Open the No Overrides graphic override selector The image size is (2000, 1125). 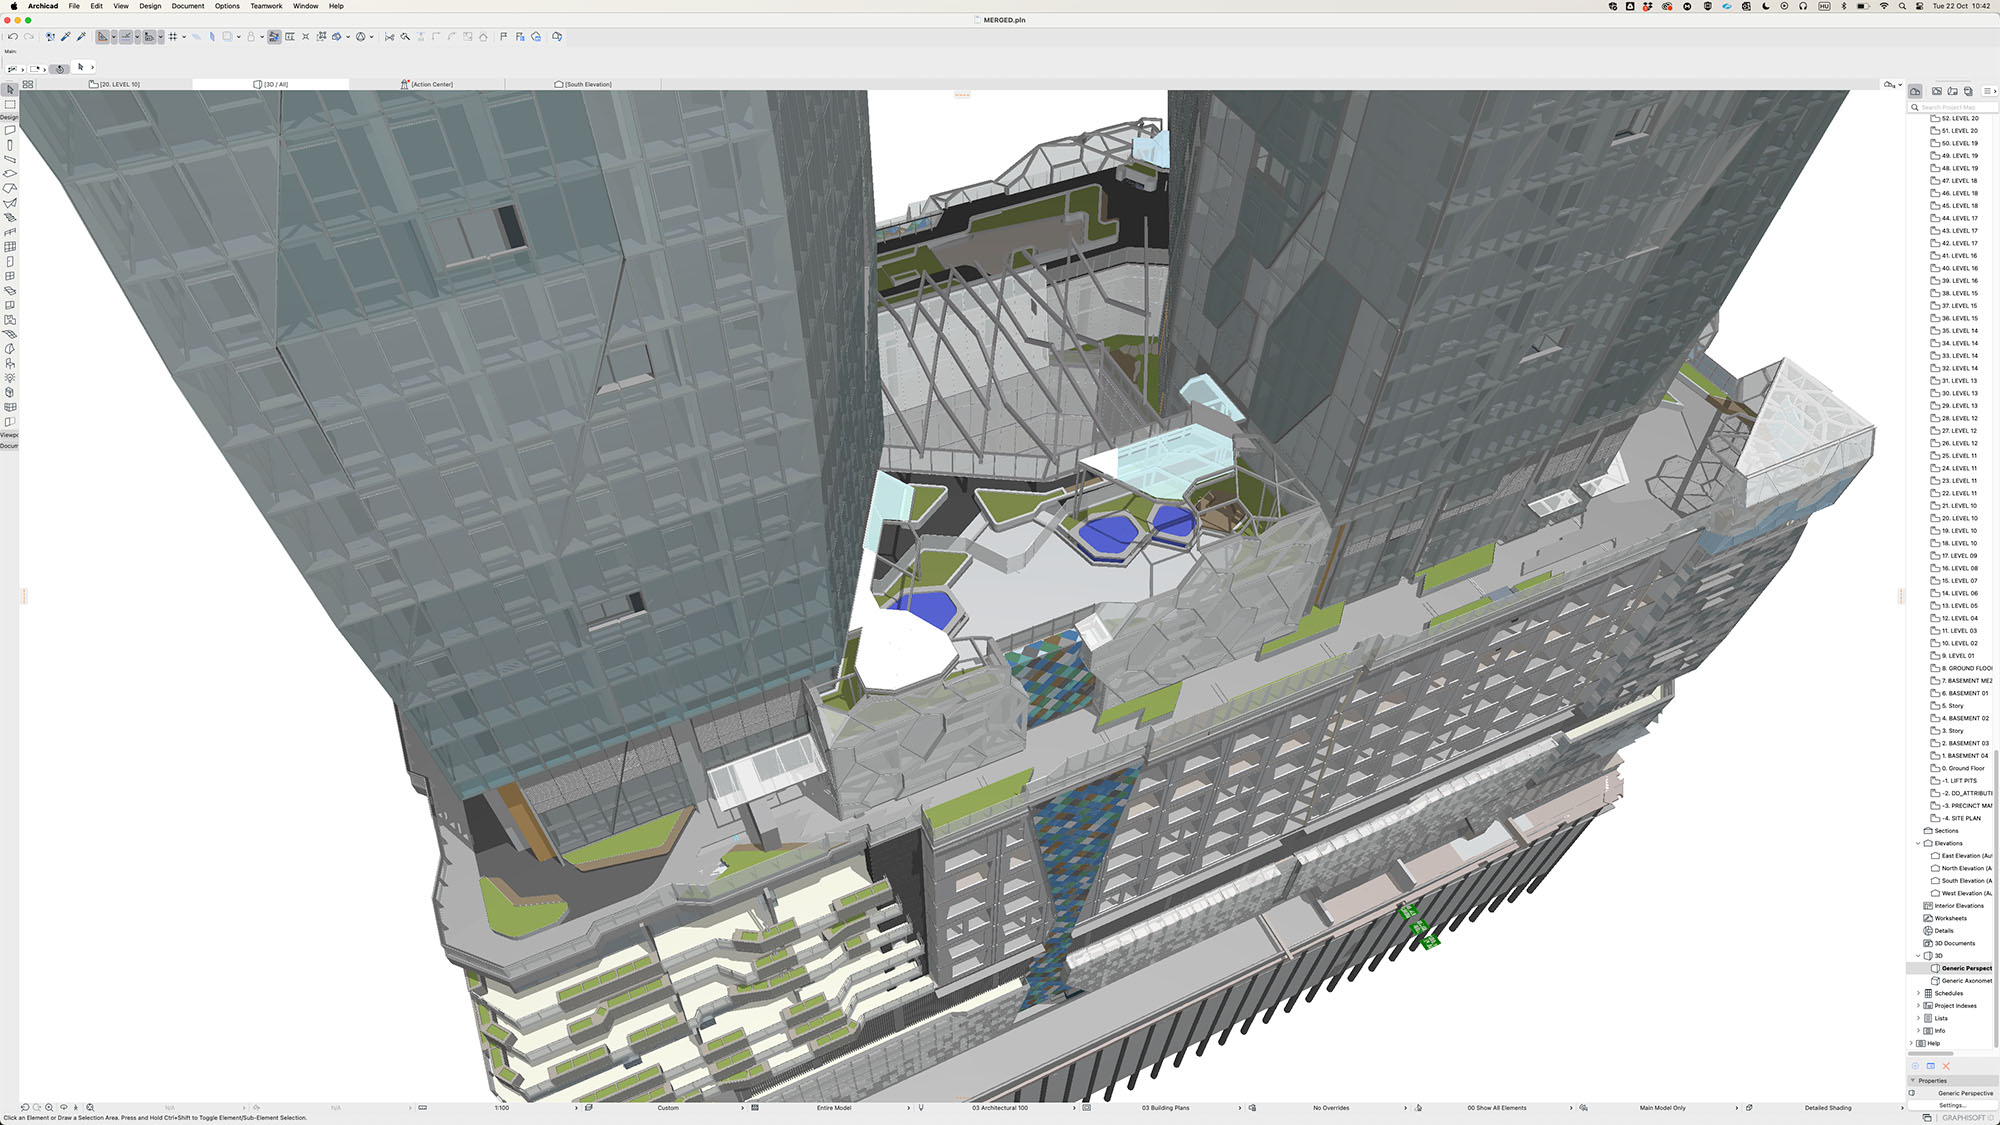pos(1331,1108)
